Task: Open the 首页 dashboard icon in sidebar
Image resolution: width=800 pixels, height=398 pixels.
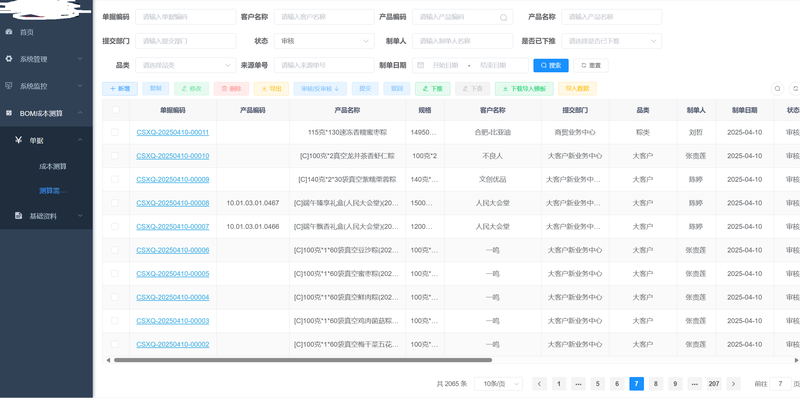Action: coord(8,32)
